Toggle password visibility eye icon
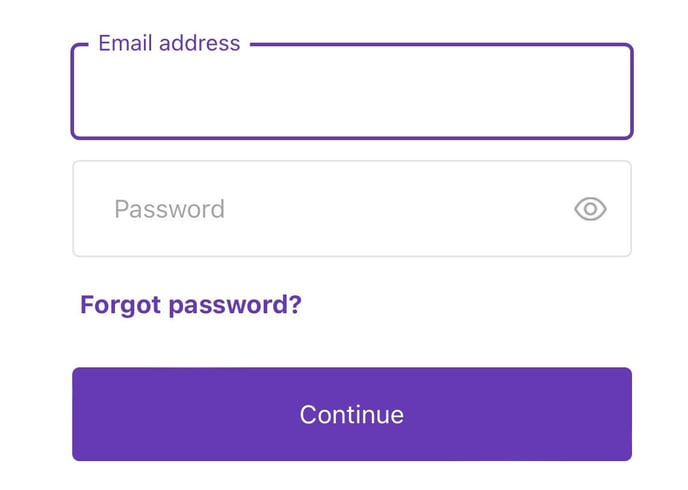 click(x=590, y=209)
